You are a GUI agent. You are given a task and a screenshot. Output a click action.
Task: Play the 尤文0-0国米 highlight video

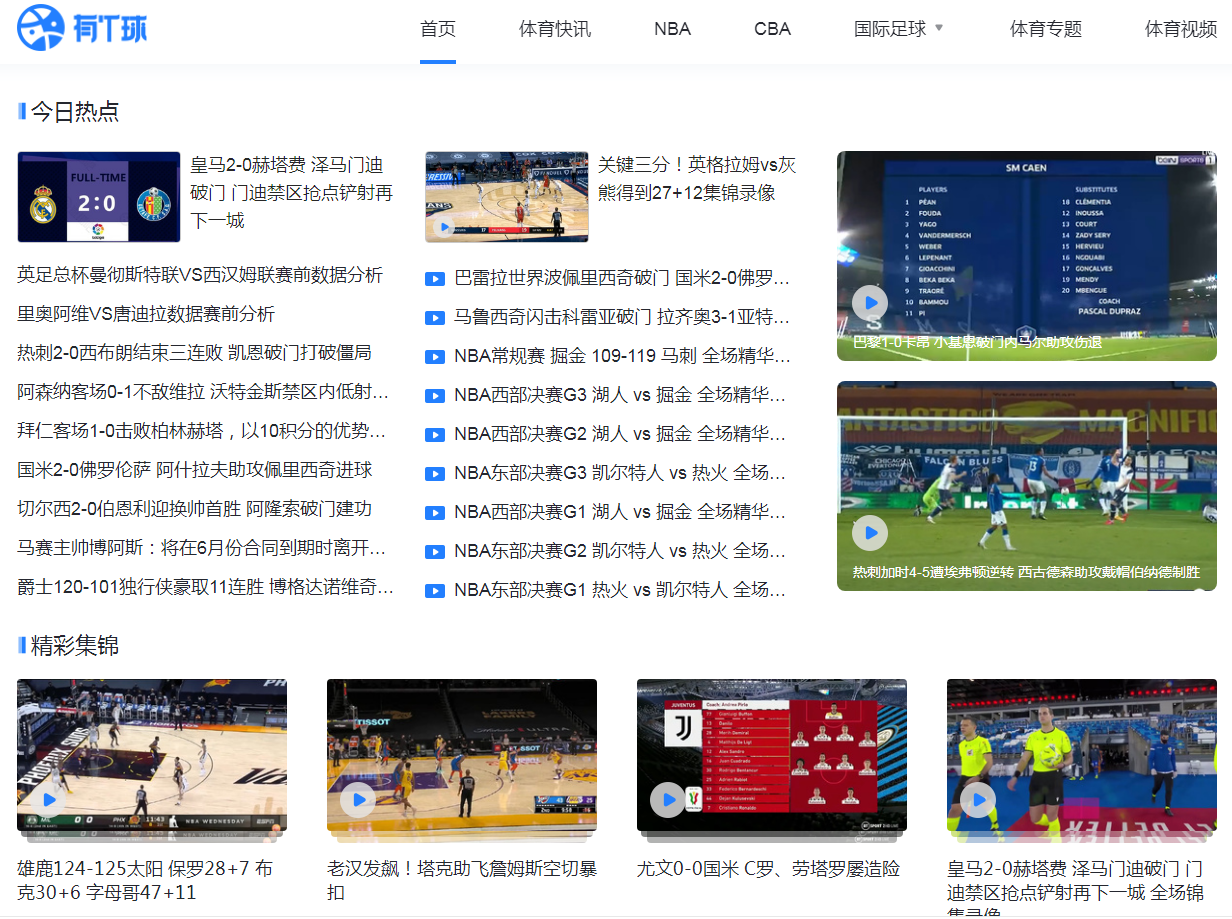(668, 800)
